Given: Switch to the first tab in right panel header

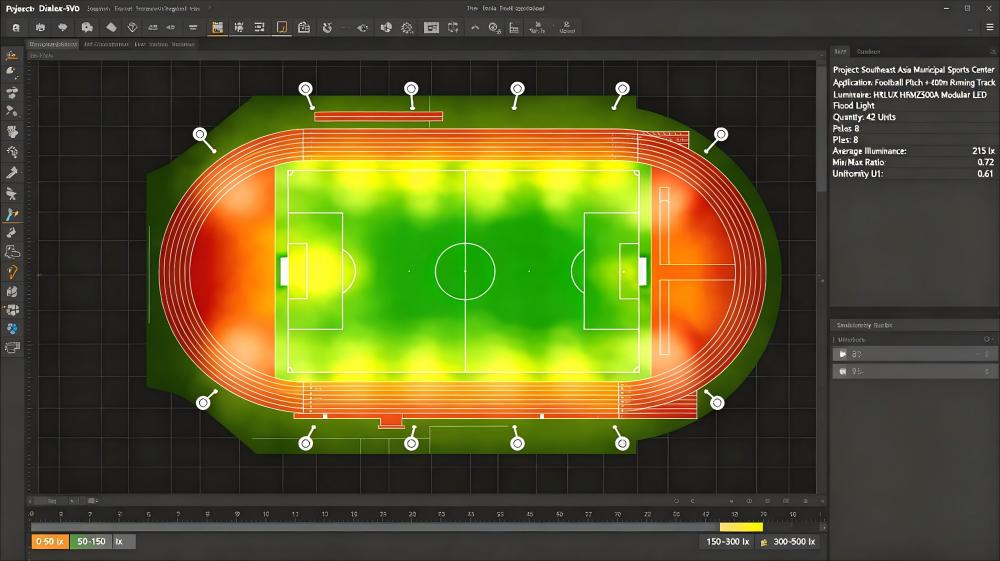Looking at the screenshot, I should [841, 52].
